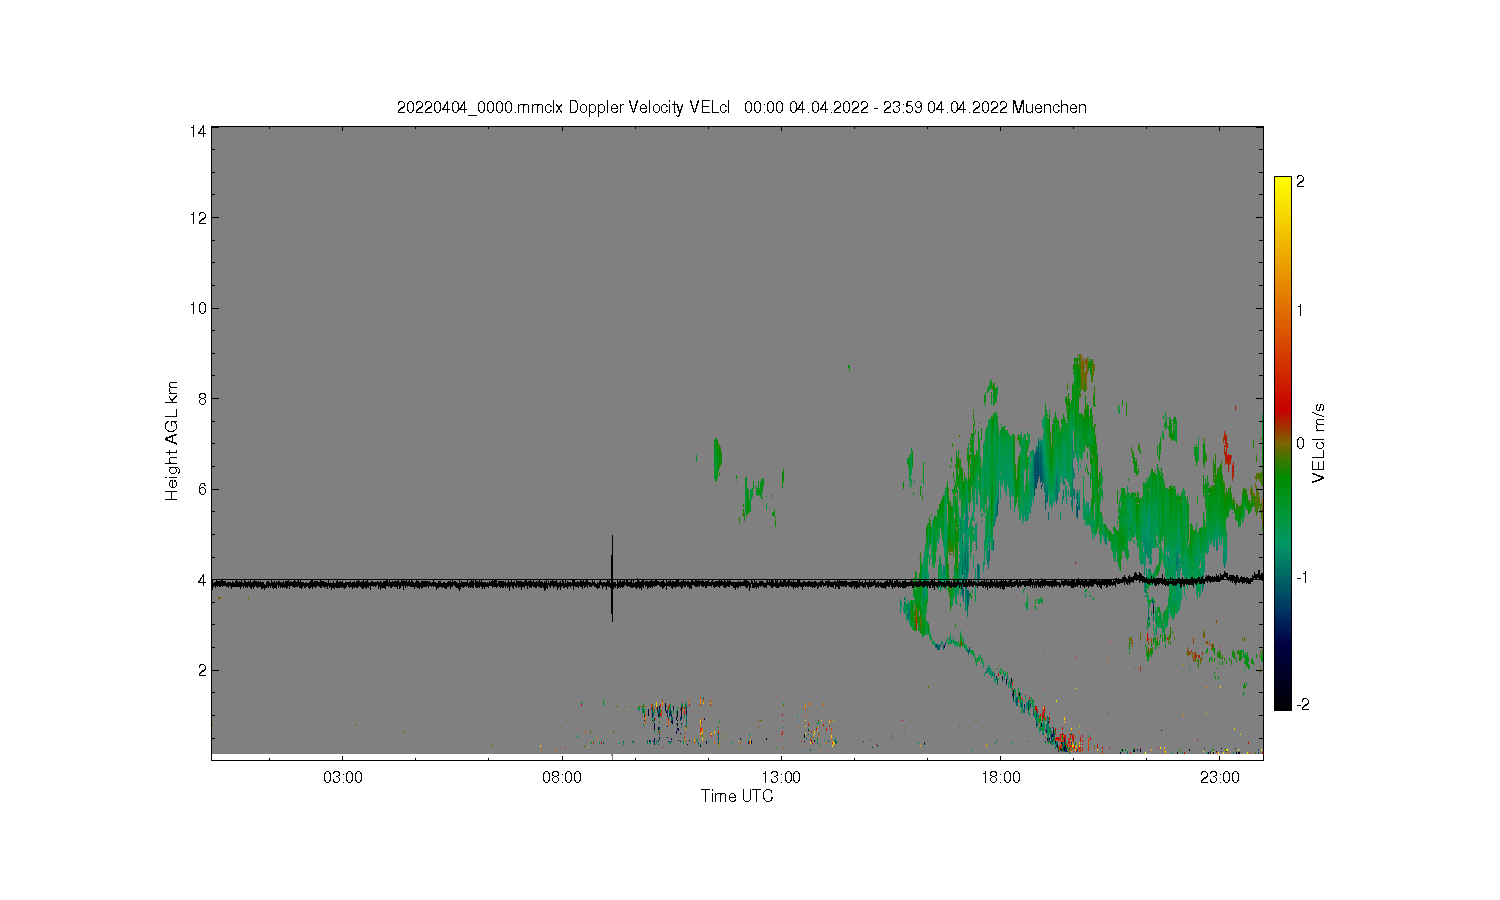Select the 13:00 time tick label
This screenshot has height=900, width=1500.
point(781,777)
